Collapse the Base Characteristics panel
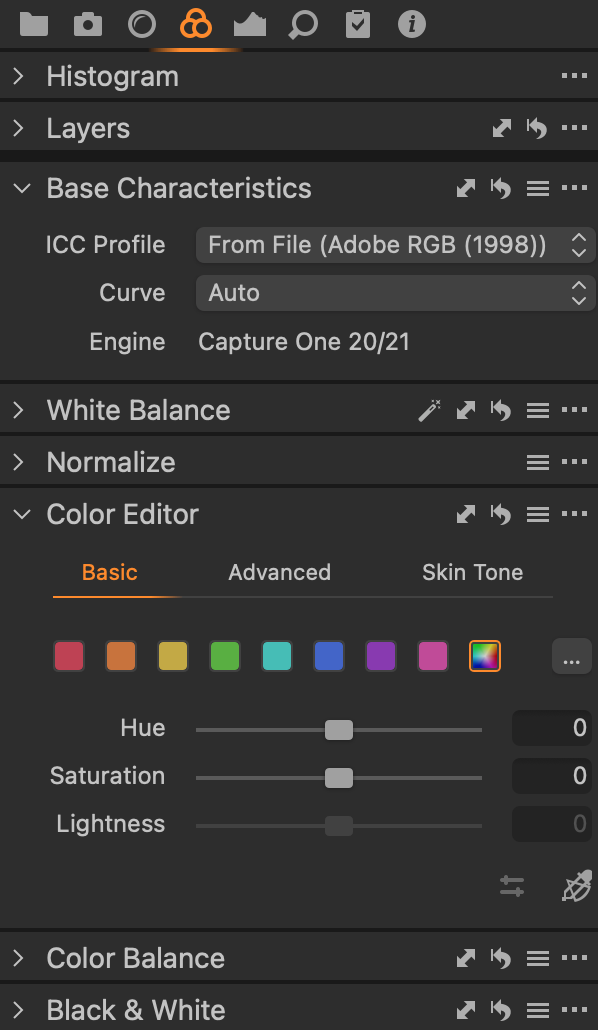Viewport: 598px width, 1030px height. [22, 189]
